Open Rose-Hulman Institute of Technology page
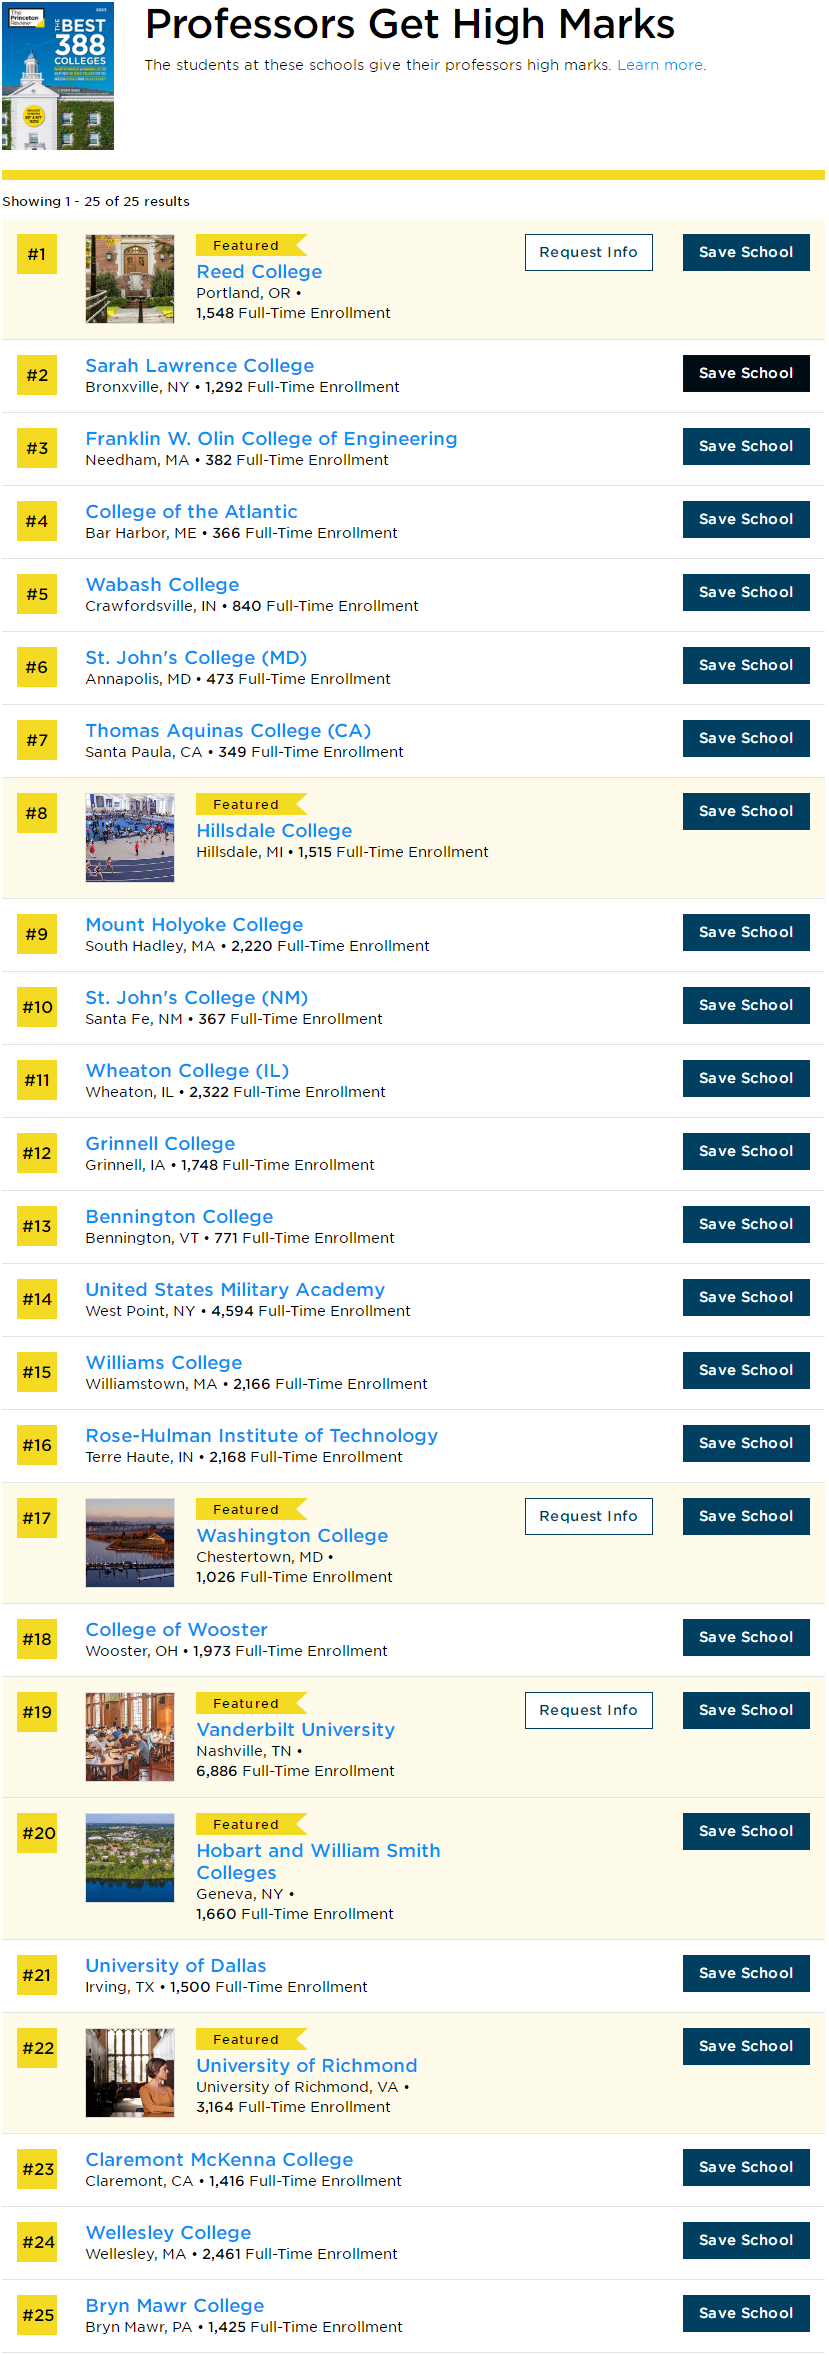The width and height of the screenshot is (829, 2355). pos(261,1436)
